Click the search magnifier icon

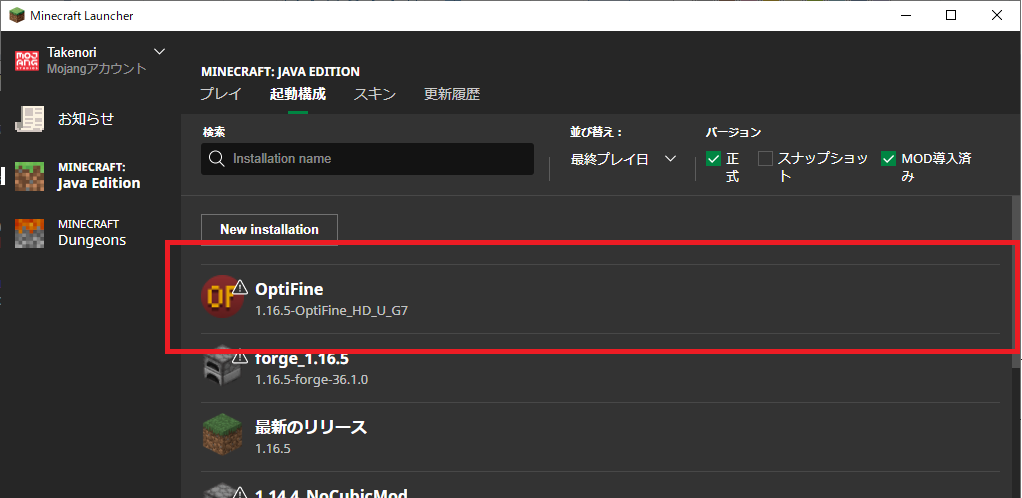(x=216, y=159)
